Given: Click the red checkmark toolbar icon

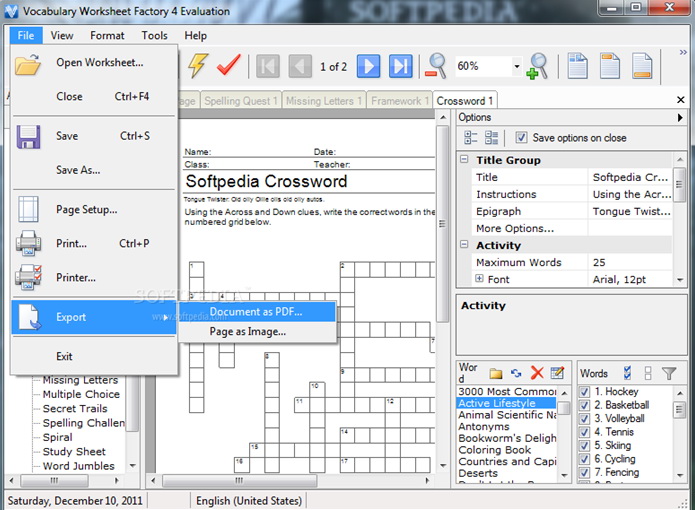Looking at the screenshot, I should click(x=229, y=66).
